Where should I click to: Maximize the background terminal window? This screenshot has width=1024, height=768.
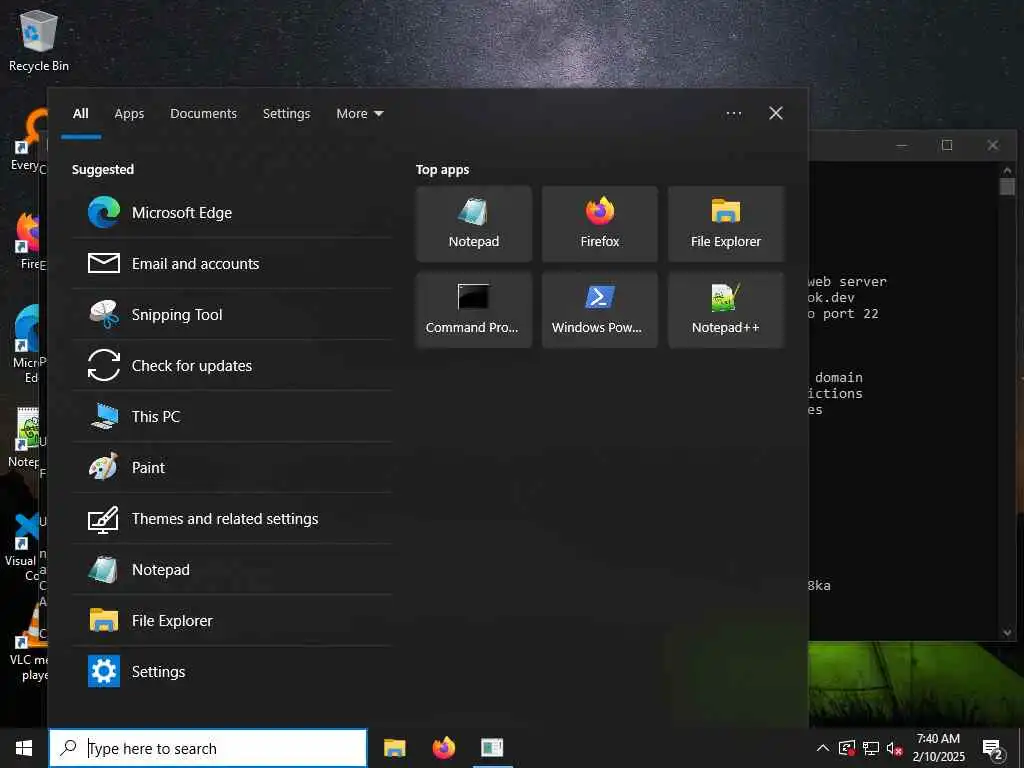tap(947, 145)
